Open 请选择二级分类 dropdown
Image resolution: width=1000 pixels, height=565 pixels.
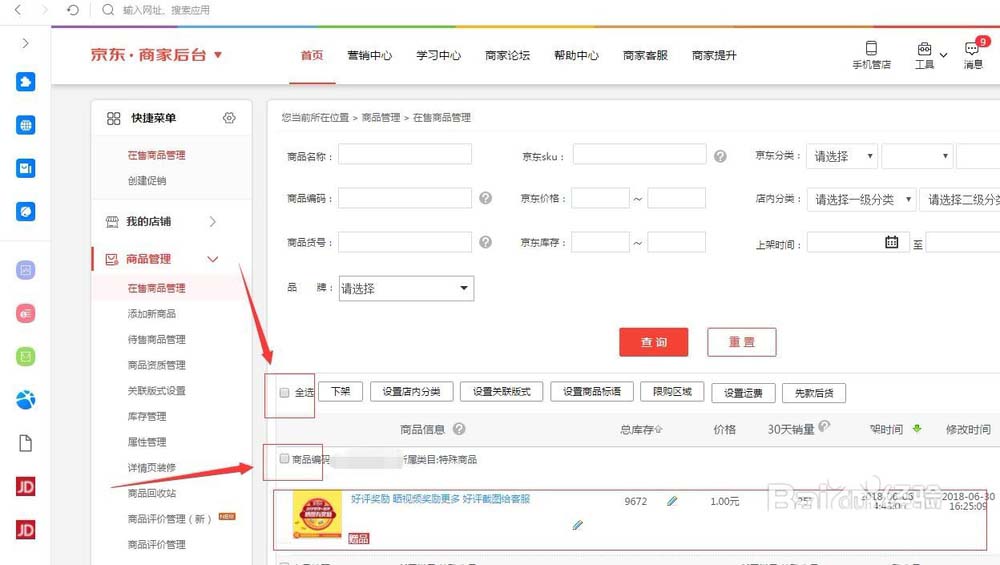click(960, 200)
